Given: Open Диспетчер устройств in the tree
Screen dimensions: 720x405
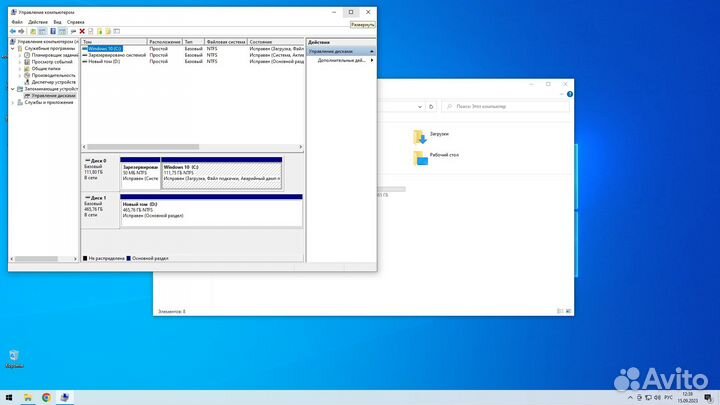Looking at the screenshot, I should click(x=50, y=82).
